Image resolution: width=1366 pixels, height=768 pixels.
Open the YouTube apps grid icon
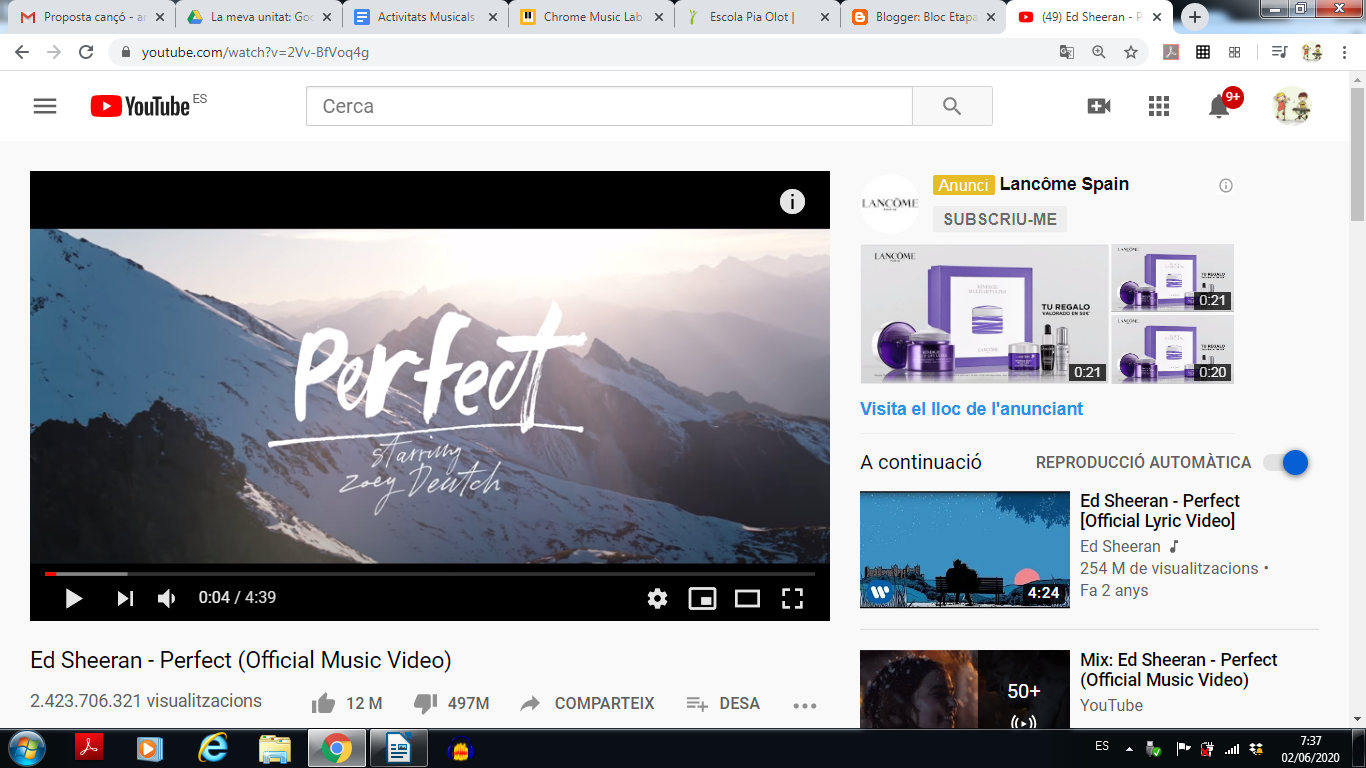pyautogui.click(x=1159, y=106)
